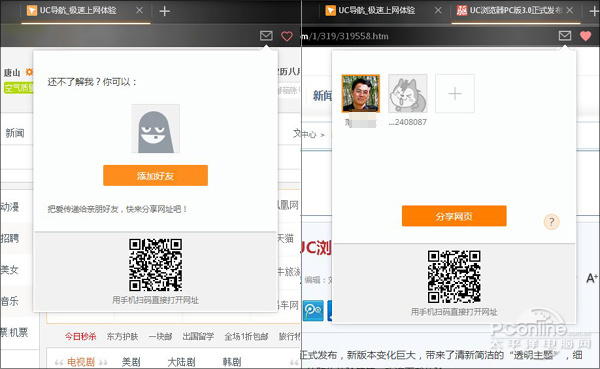
Task: Close the left browser UC导航 tab
Action: click(140, 10)
